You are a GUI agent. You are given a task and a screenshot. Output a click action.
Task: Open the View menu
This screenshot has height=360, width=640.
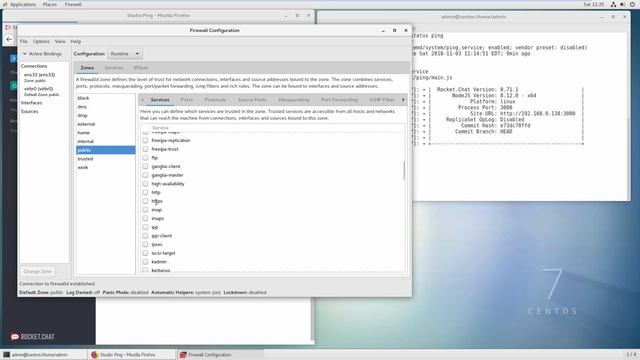click(x=60, y=41)
